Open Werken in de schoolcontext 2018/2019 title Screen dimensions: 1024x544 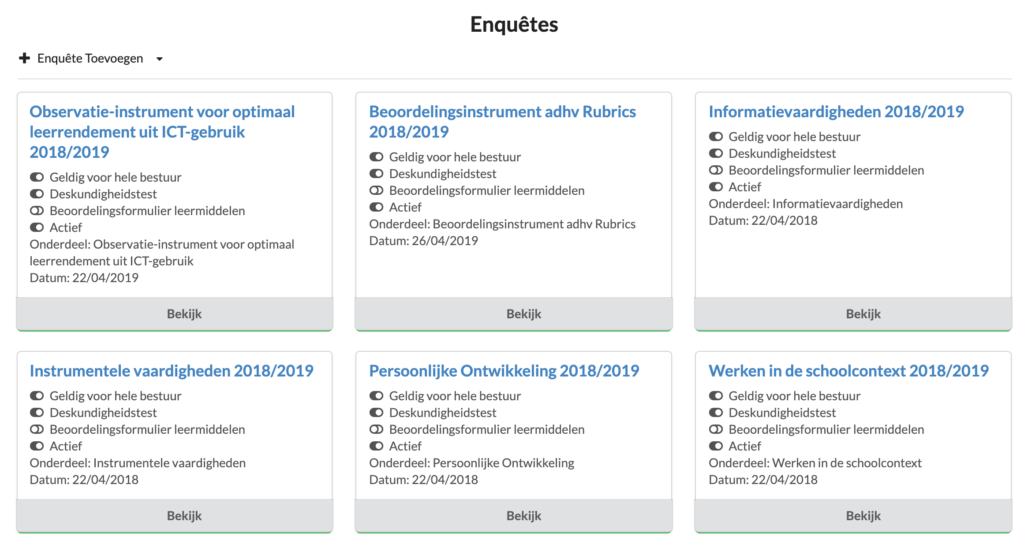(x=848, y=371)
